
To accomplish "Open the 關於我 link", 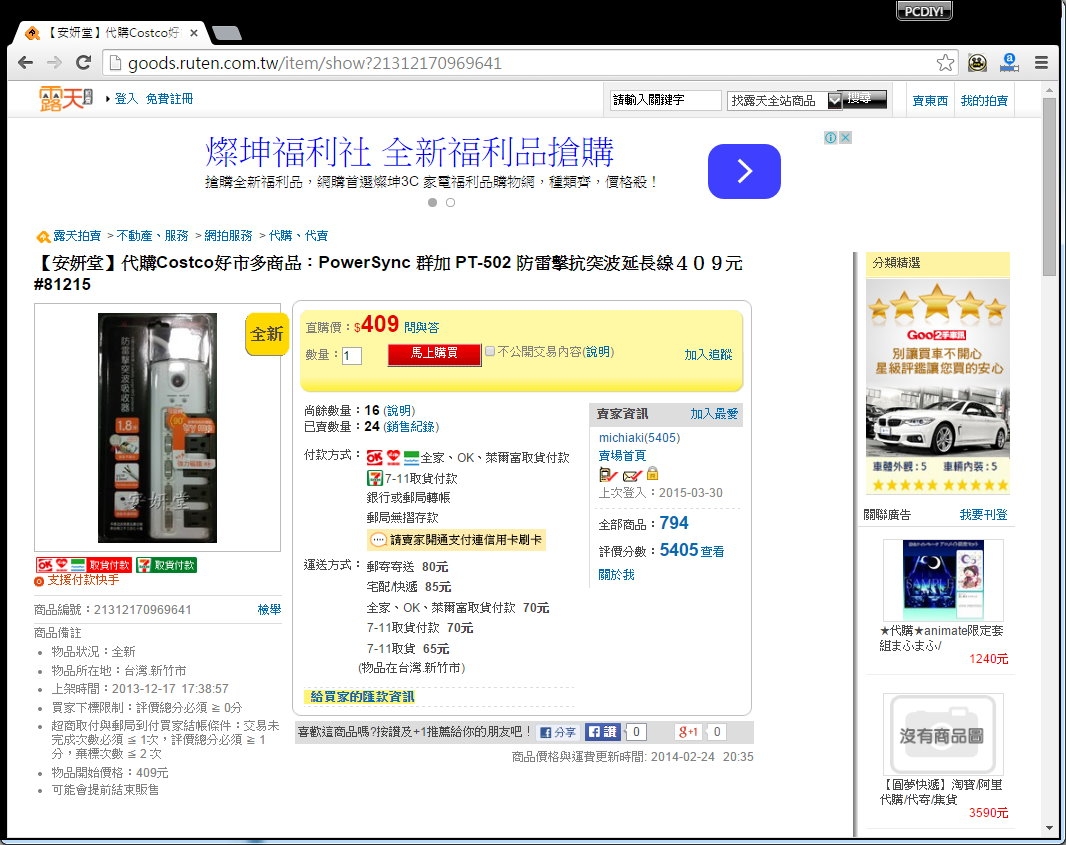I will tap(616, 575).
